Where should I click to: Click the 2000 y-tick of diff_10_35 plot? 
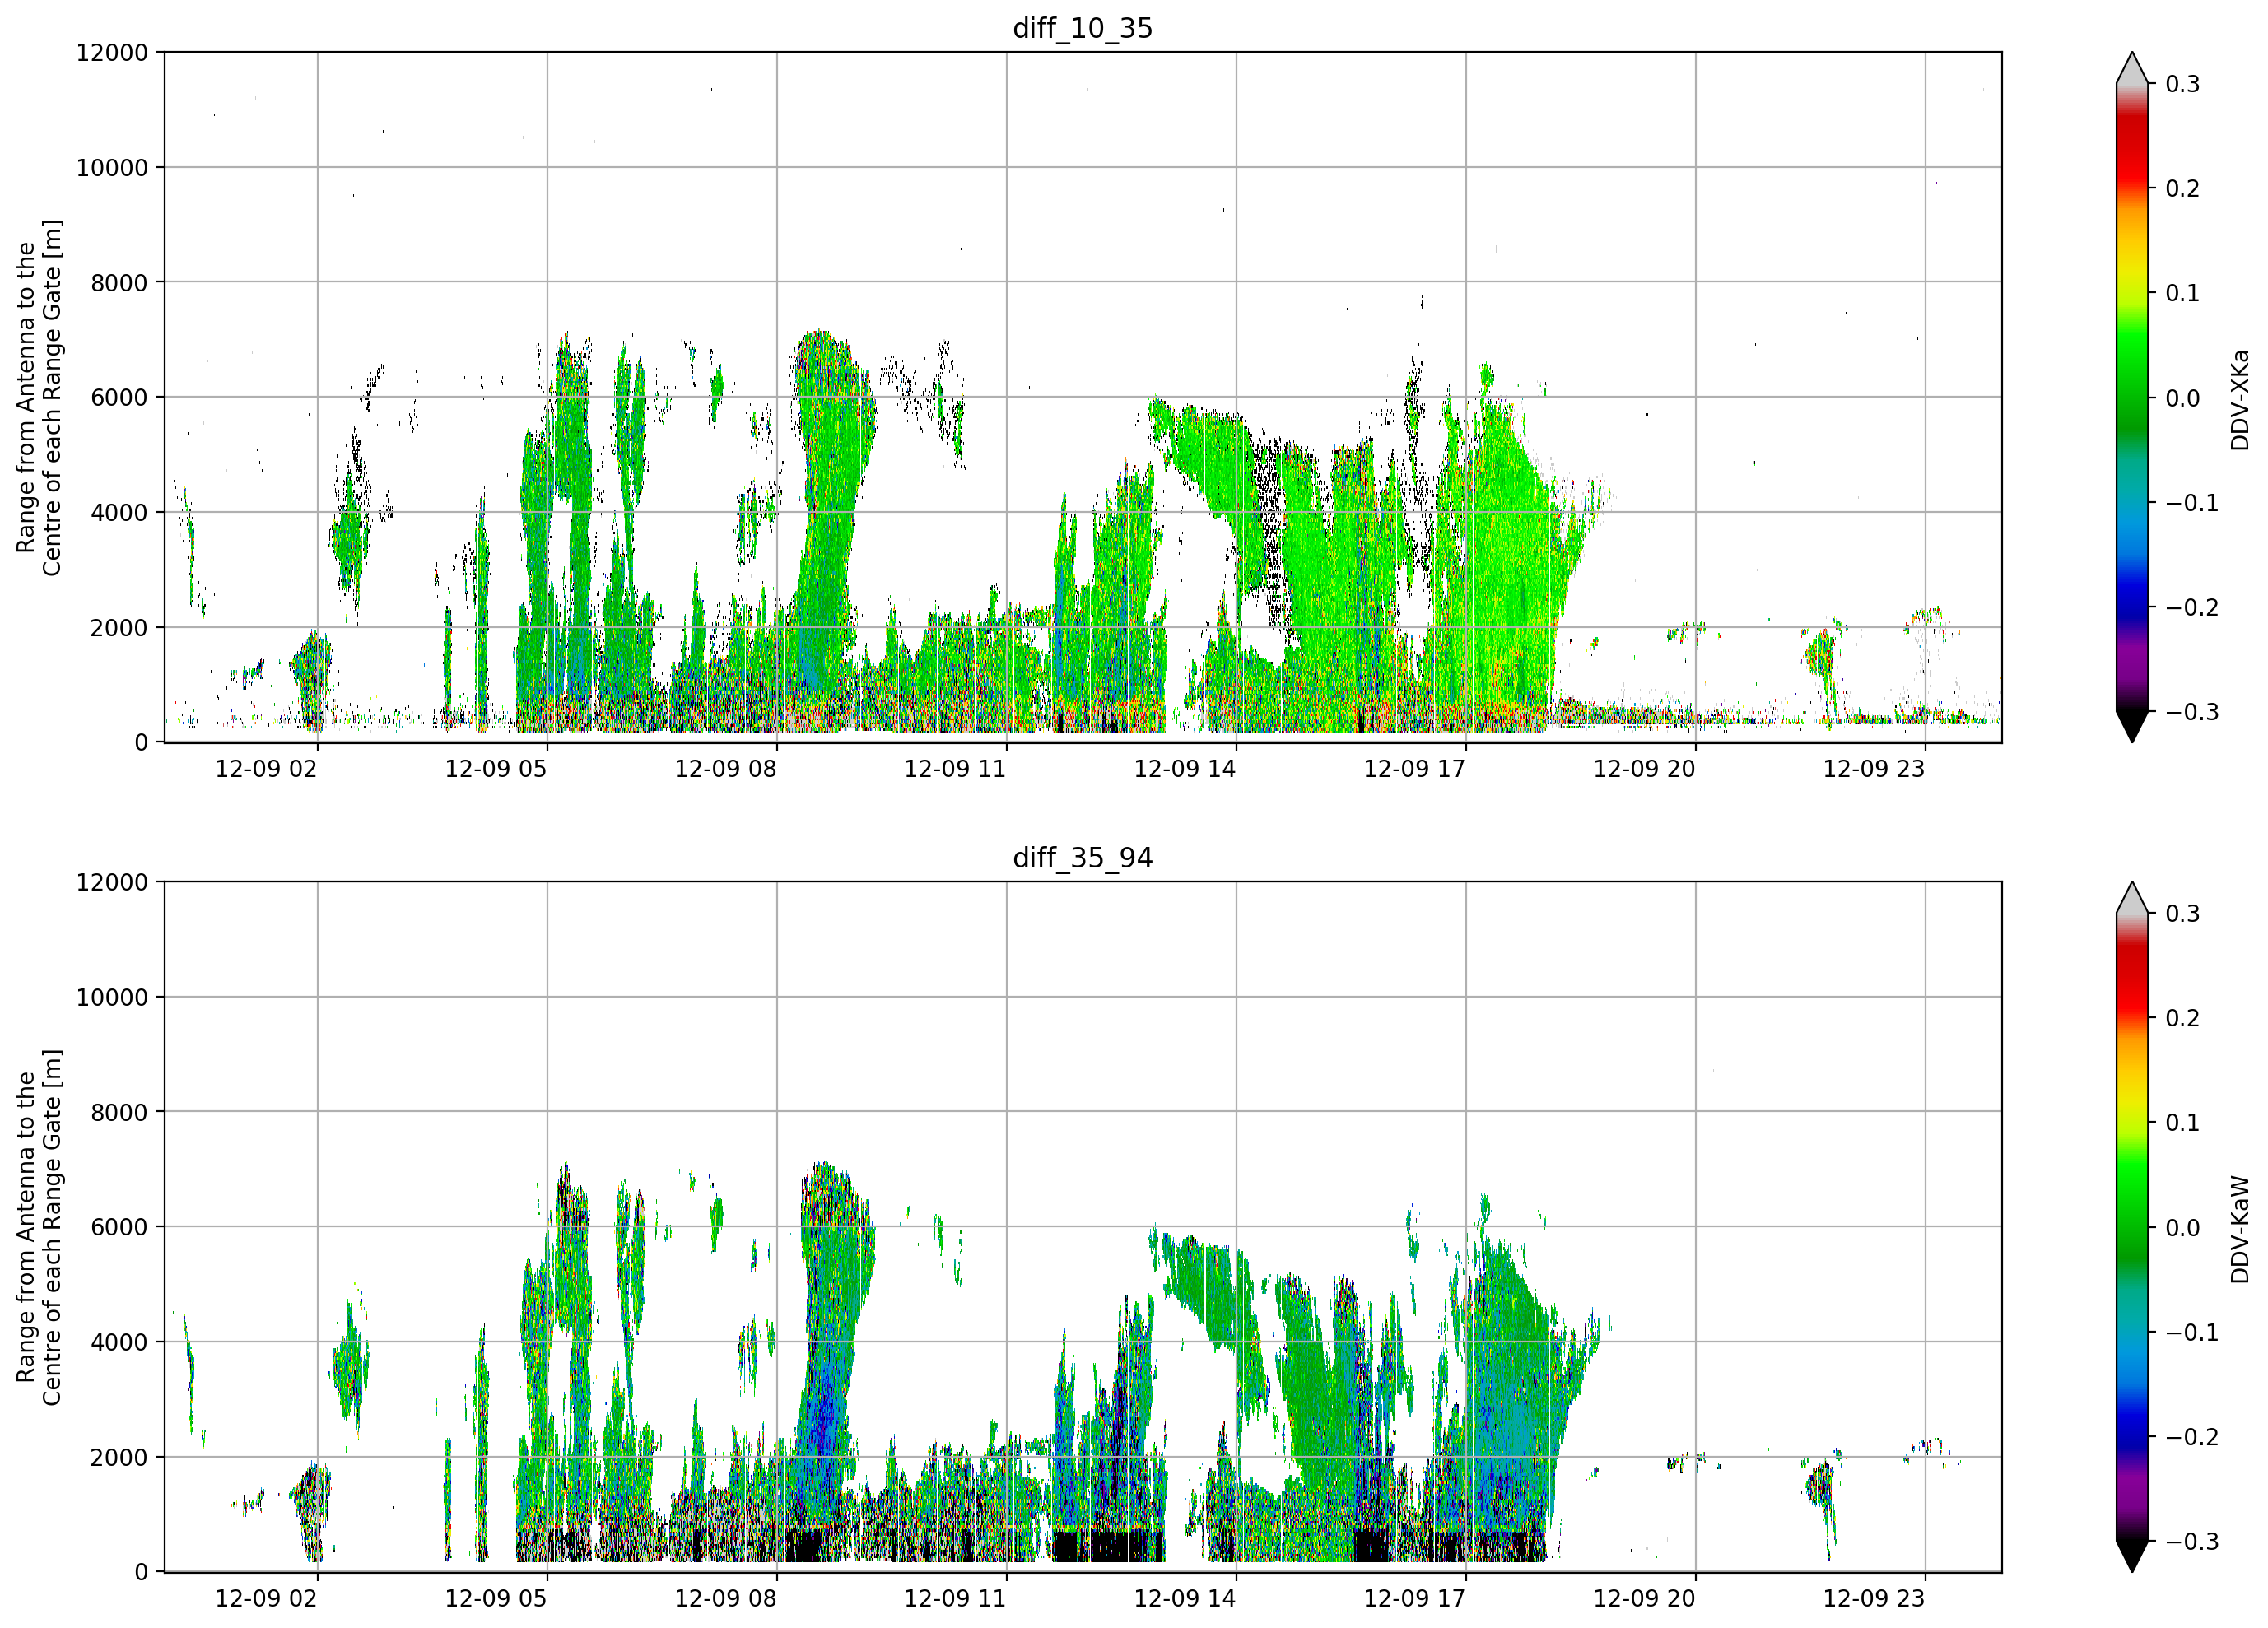pyautogui.click(x=119, y=628)
